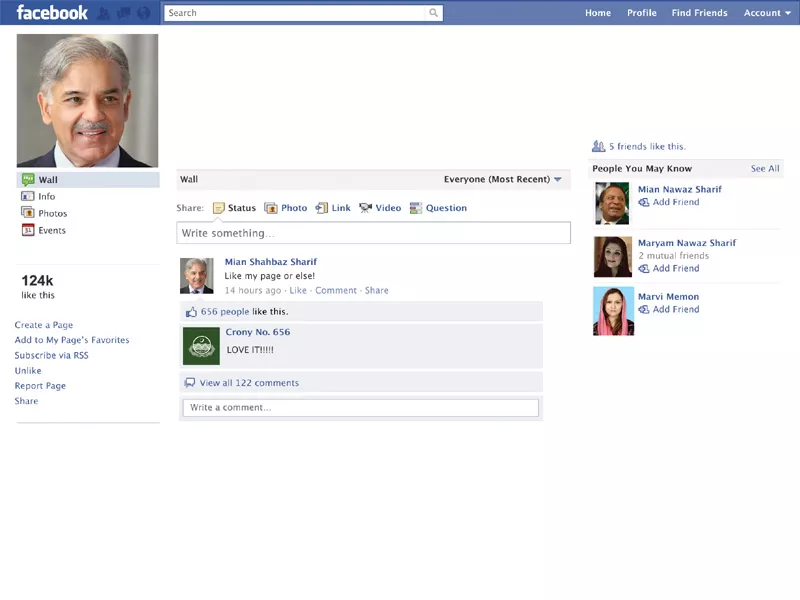Click Maryam Nawaz Sharif suggestion photo
This screenshot has width=800, height=600.
(613, 257)
